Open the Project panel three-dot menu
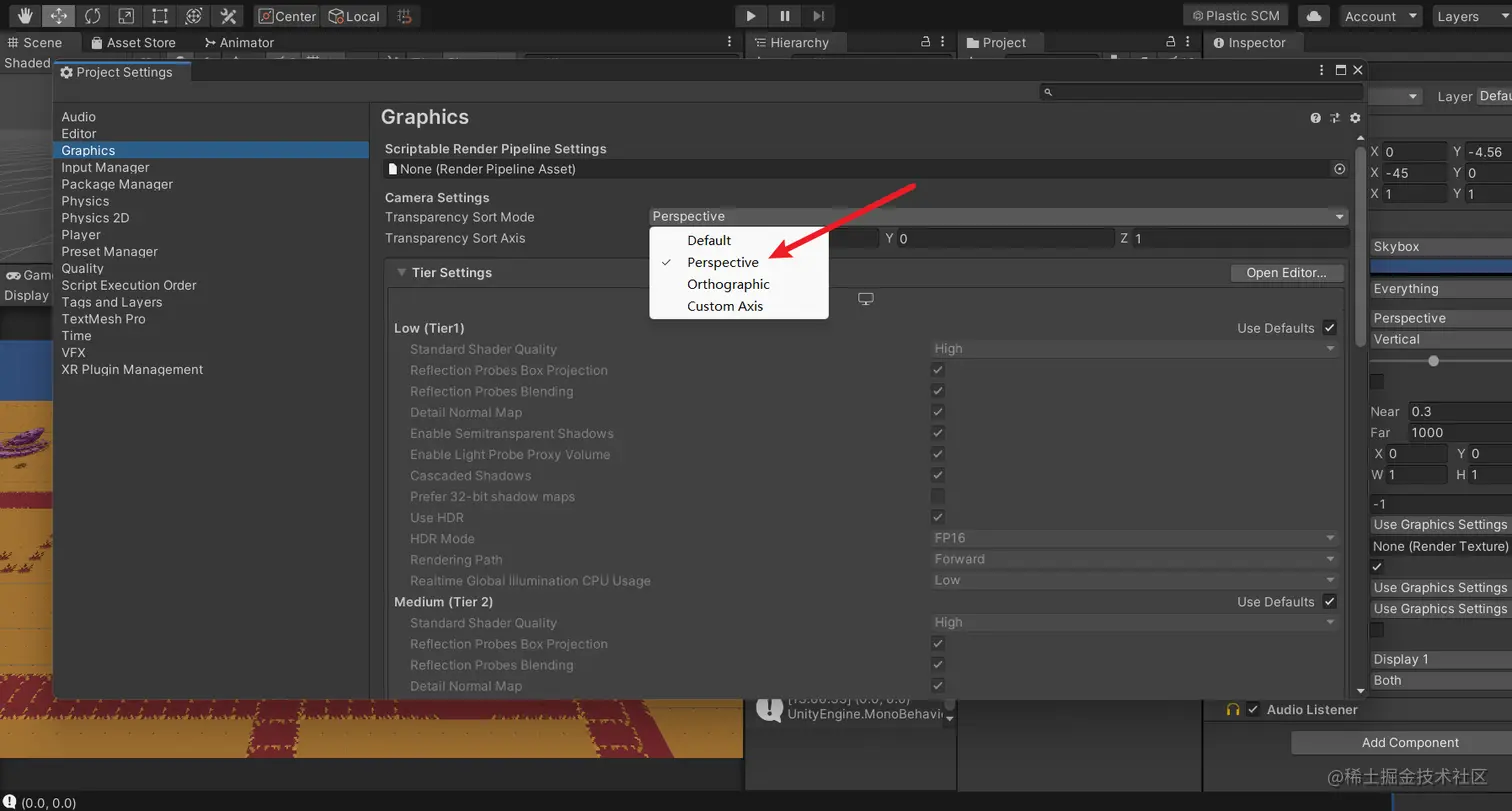 click(1190, 42)
